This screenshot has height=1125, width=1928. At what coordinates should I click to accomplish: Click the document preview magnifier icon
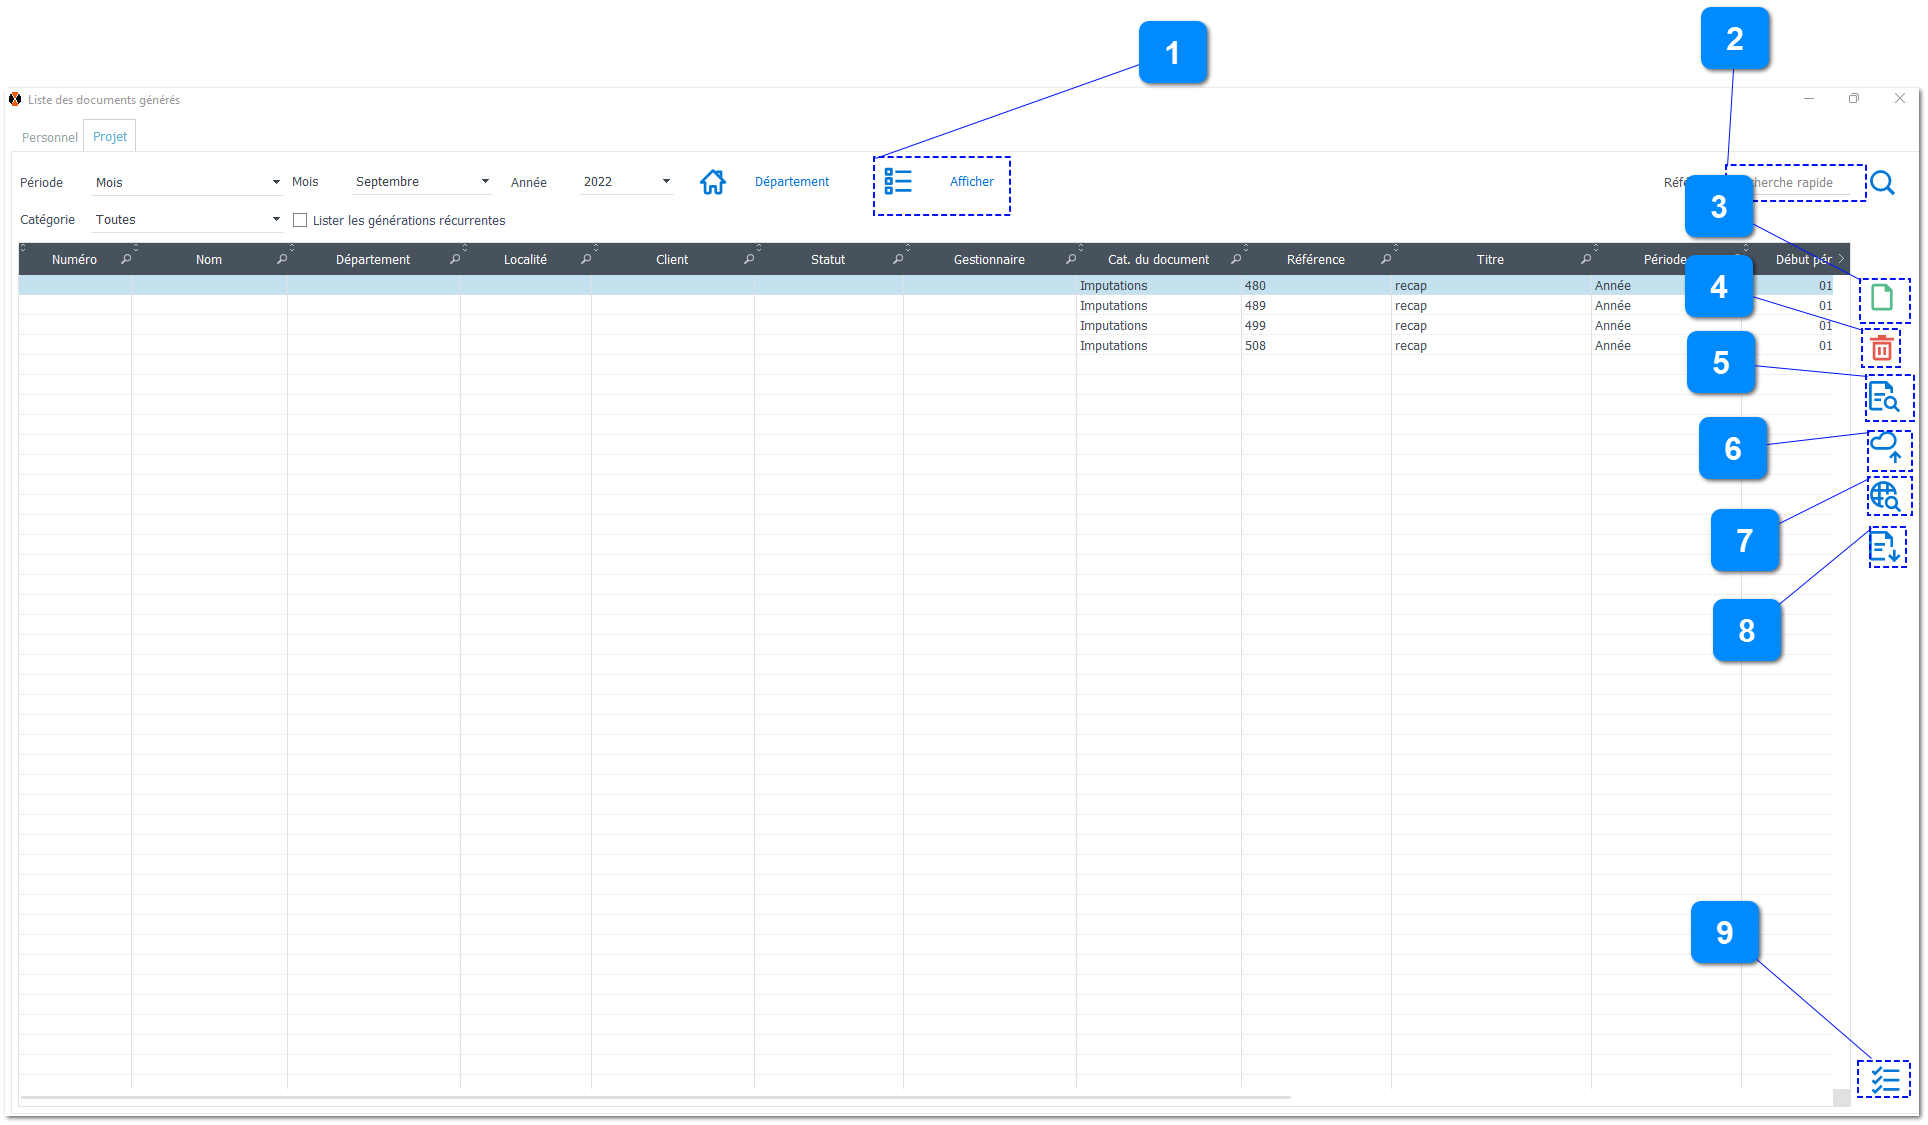click(x=1883, y=397)
